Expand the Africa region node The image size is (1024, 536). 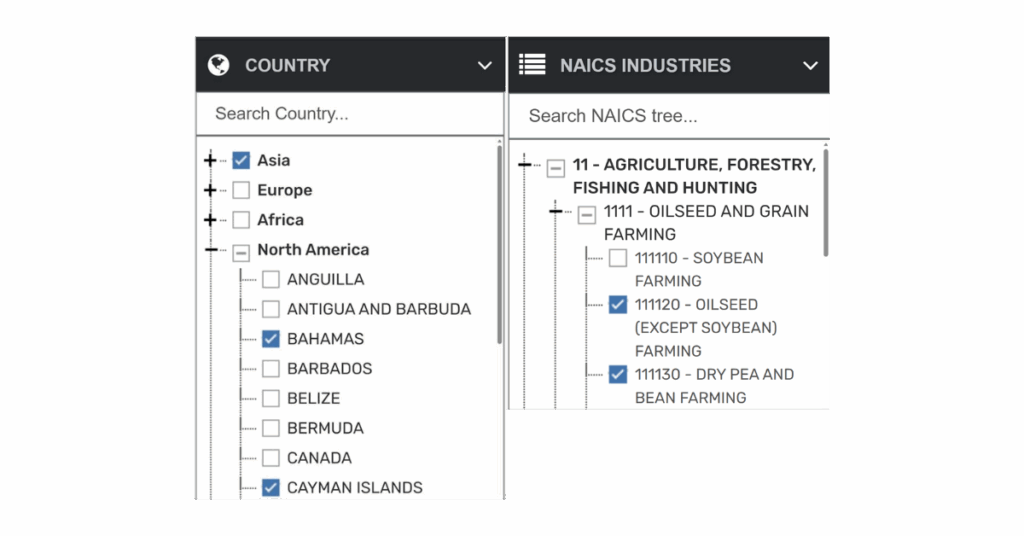click(x=210, y=220)
